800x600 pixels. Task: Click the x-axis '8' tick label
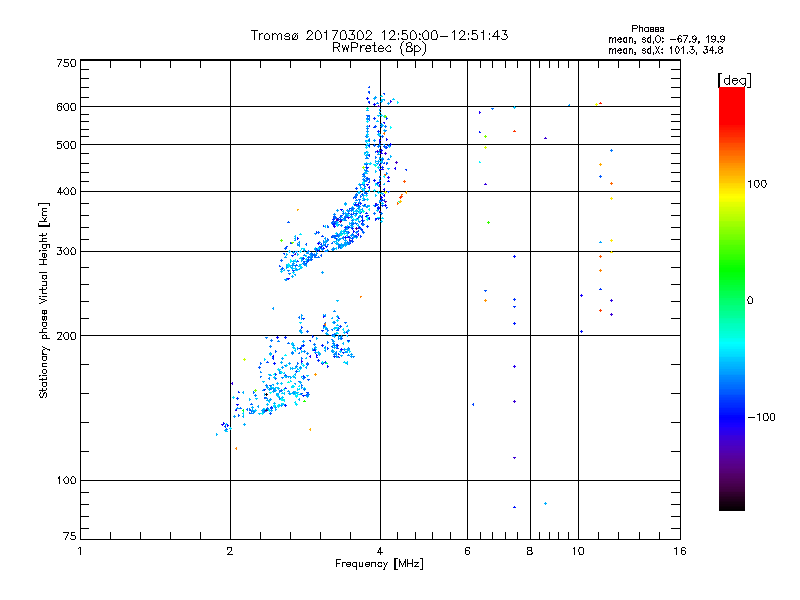point(530,551)
